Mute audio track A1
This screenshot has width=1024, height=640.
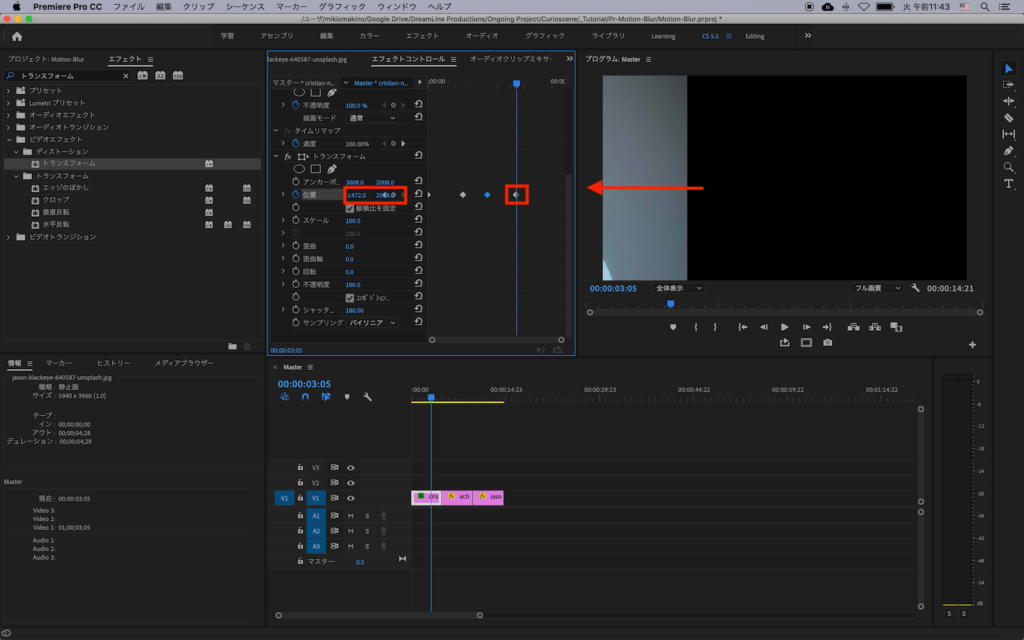[350, 515]
